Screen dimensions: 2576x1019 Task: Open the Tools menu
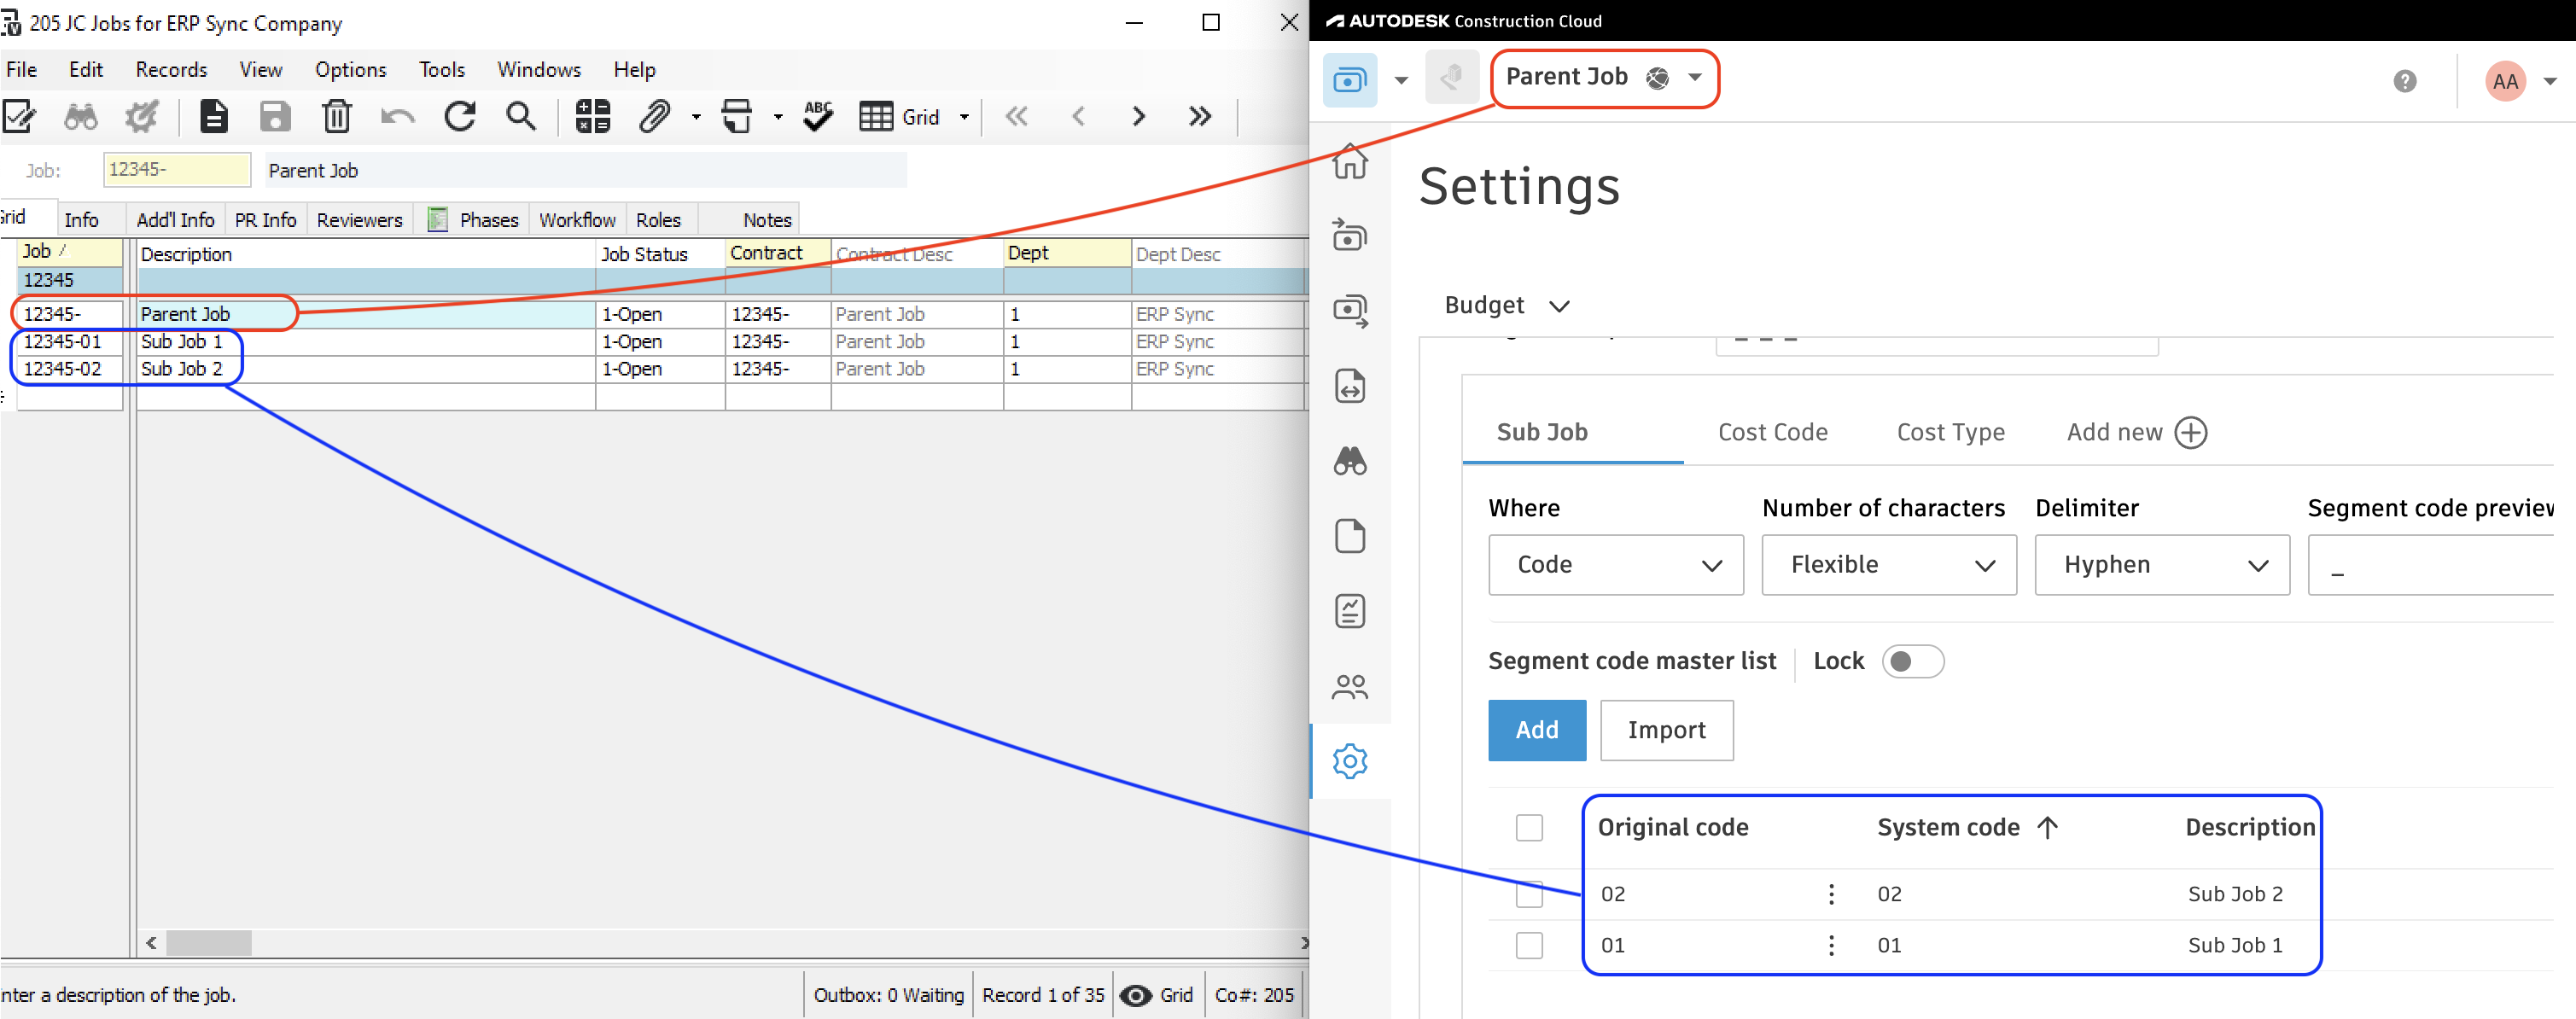(442, 70)
